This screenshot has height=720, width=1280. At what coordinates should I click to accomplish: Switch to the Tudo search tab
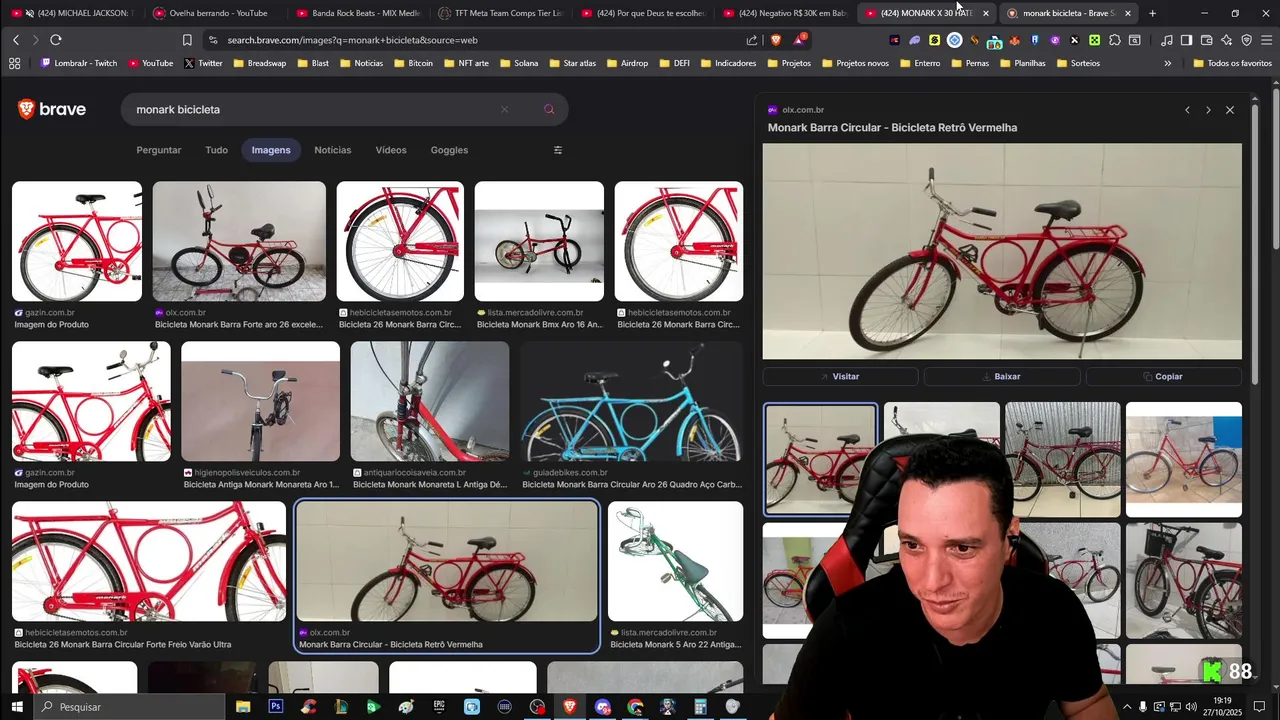217,150
